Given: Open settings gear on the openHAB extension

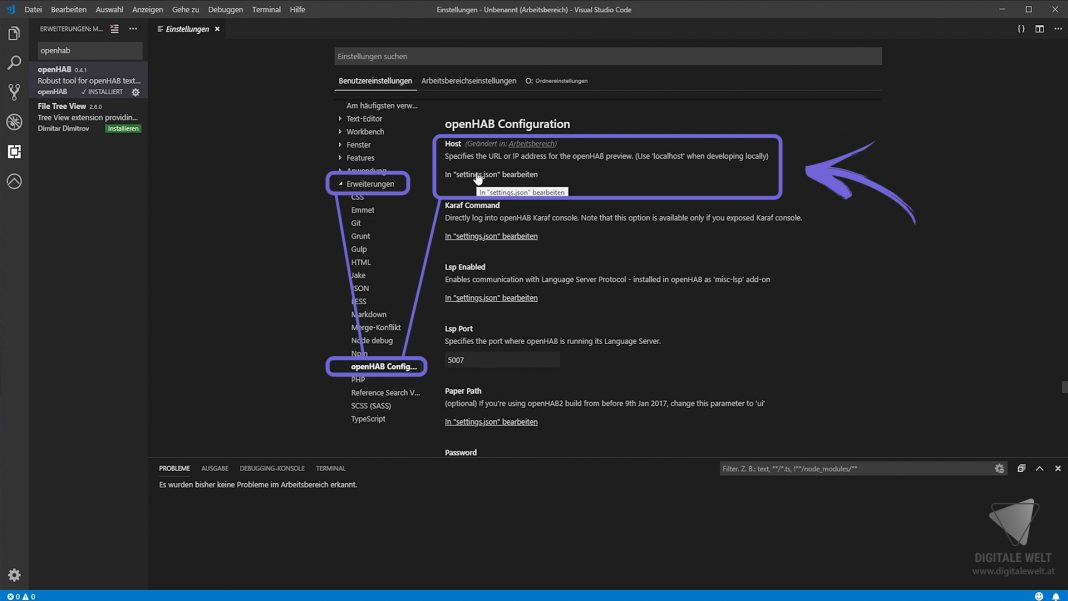Looking at the screenshot, I should (134, 90).
